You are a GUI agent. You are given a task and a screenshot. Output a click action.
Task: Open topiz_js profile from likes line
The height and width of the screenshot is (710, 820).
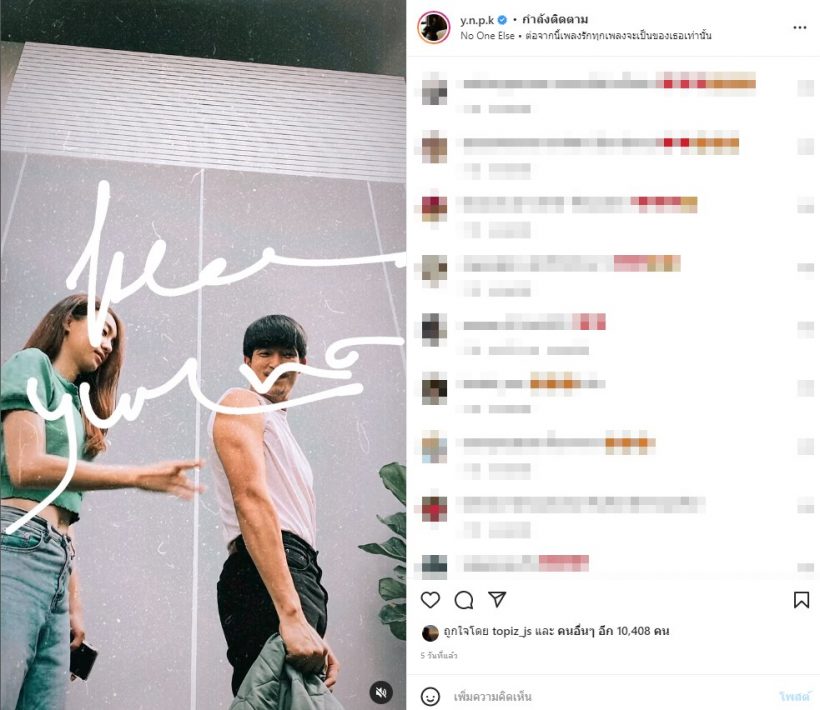[511, 631]
